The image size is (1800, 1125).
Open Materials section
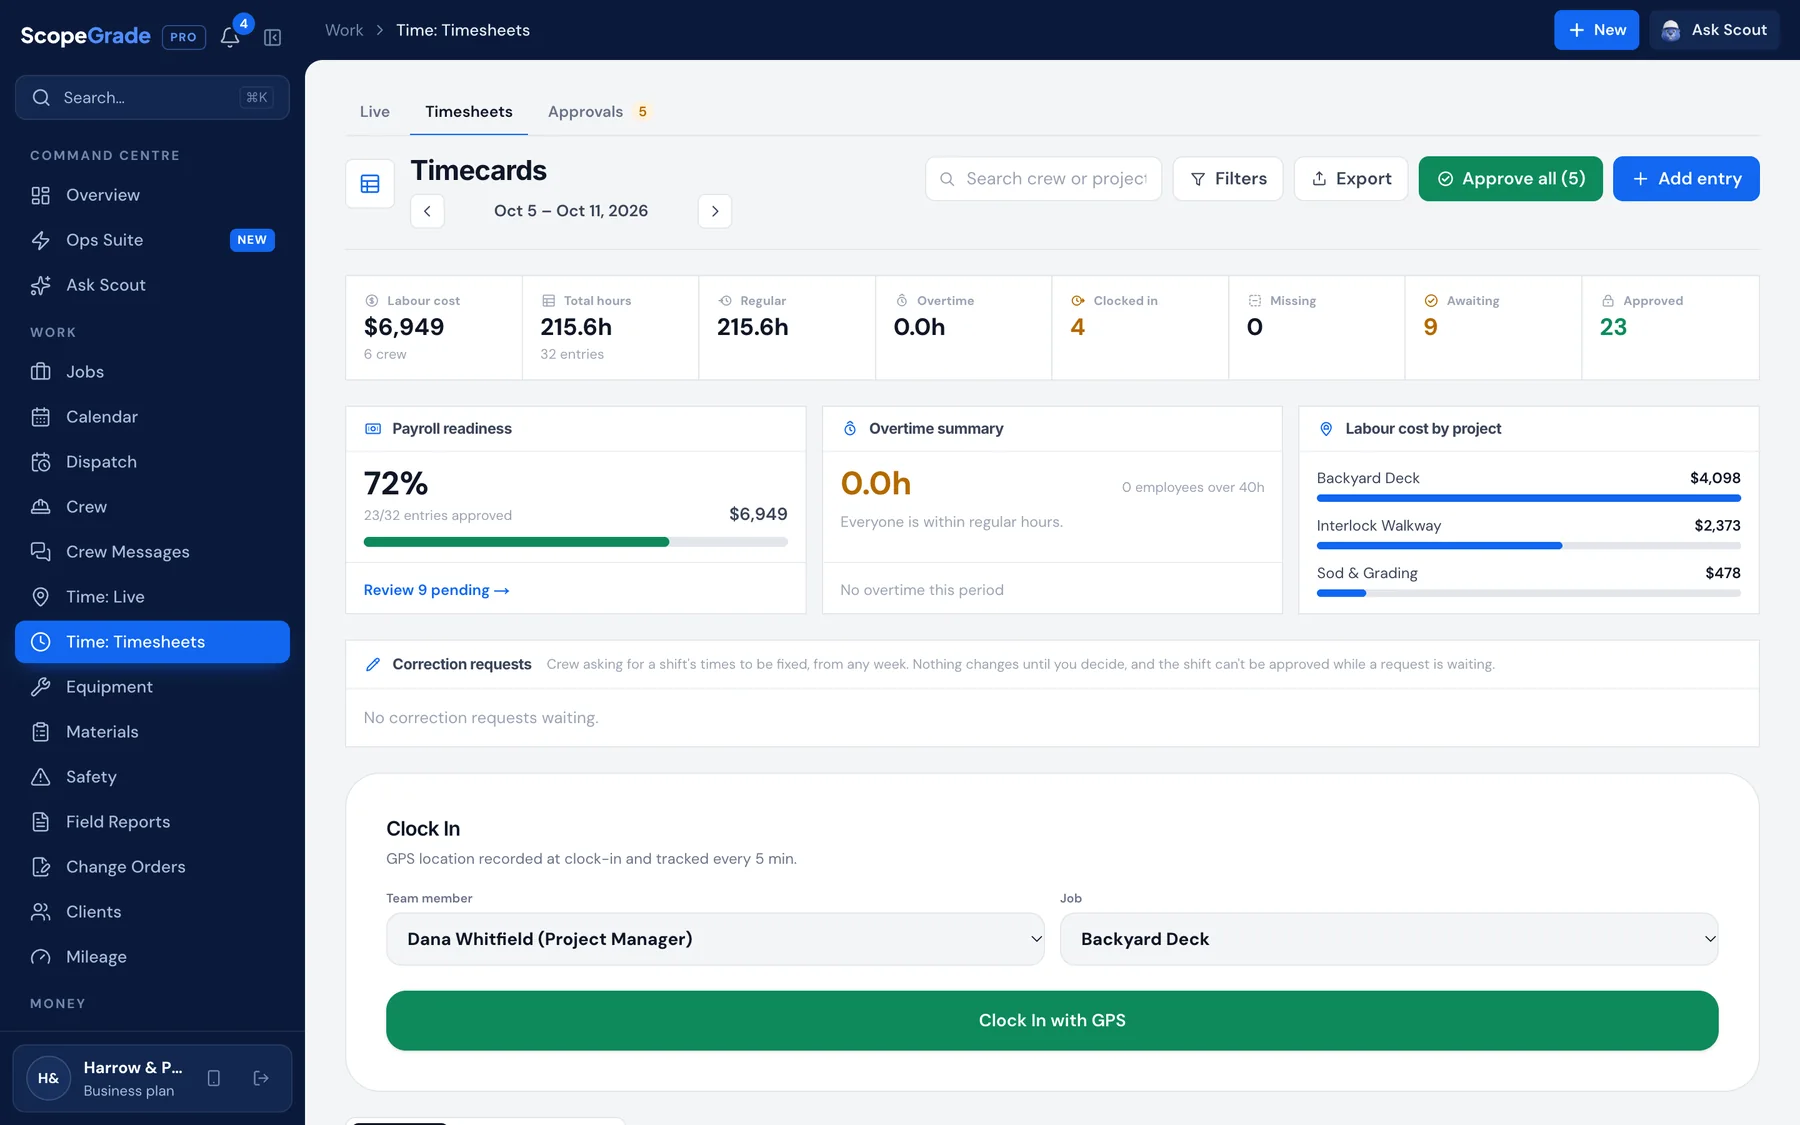pos(152,732)
